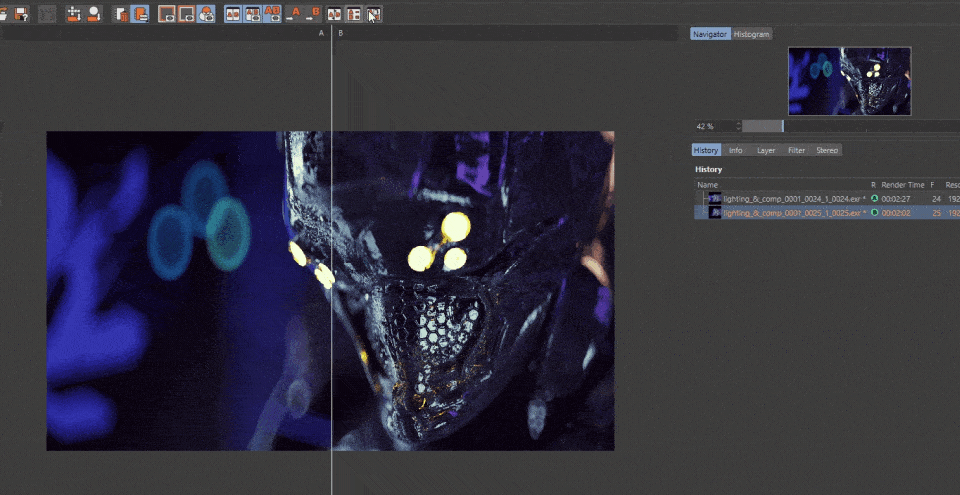Screen dimensions: 960x495
Task: Click the F column header
Action: click(x=932, y=184)
